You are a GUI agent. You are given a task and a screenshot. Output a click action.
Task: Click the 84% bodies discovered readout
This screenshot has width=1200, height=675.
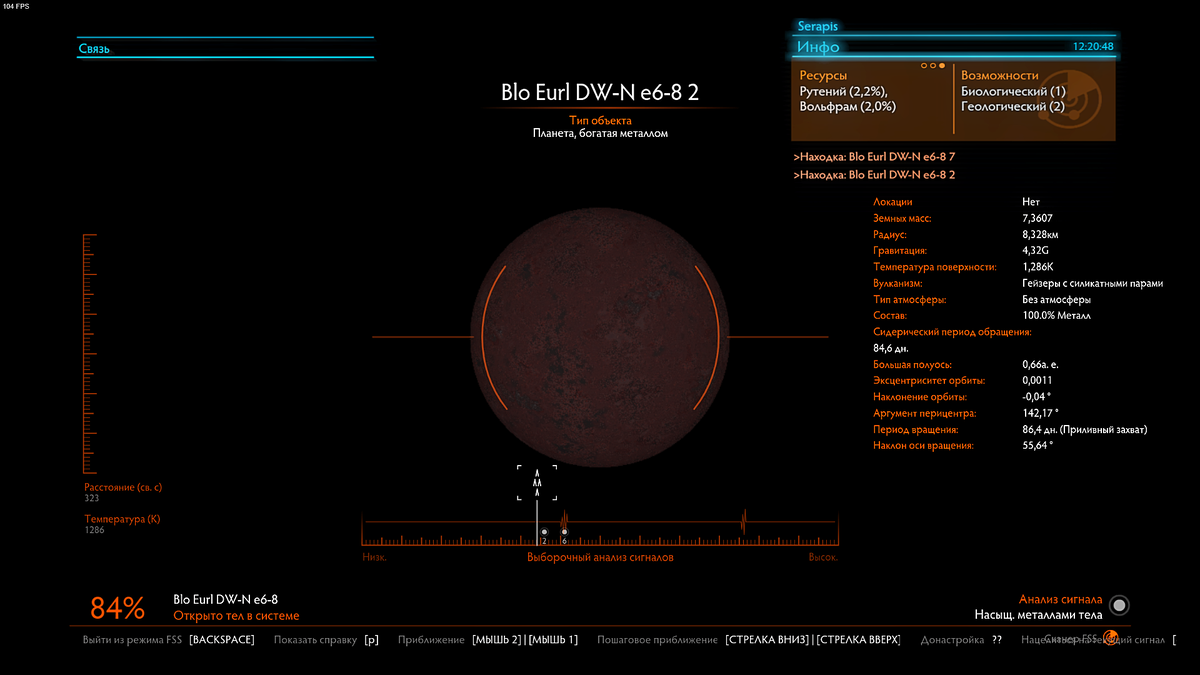[118, 608]
